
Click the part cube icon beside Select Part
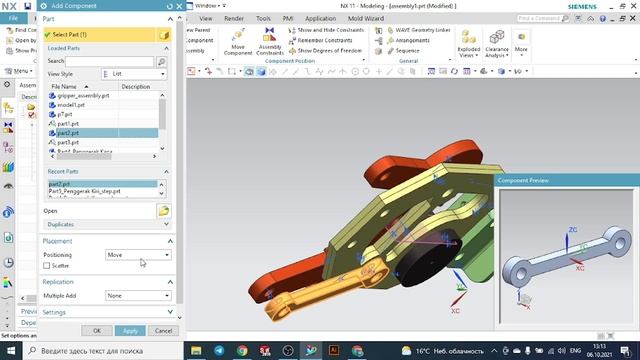[164, 35]
